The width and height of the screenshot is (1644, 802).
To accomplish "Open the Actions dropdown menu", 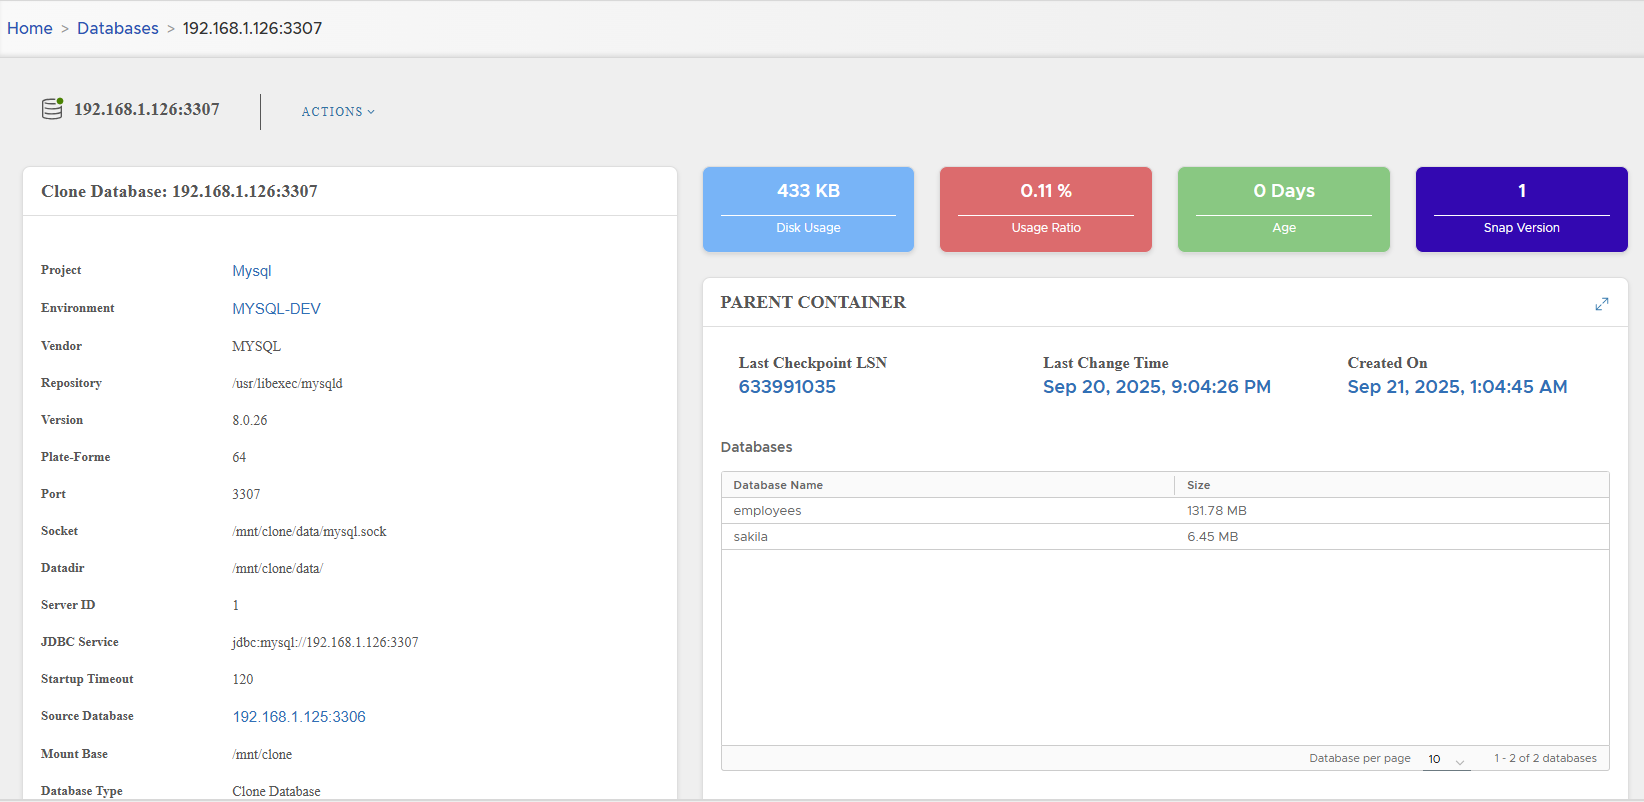I will coord(338,112).
